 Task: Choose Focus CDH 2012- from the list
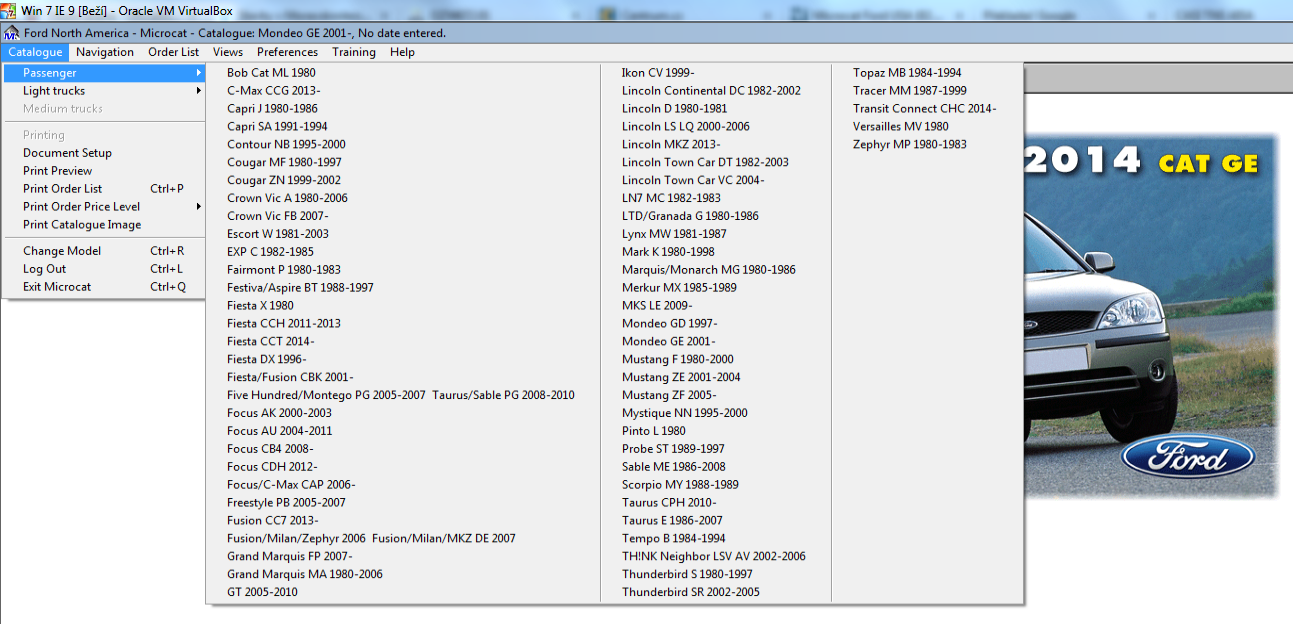271,467
